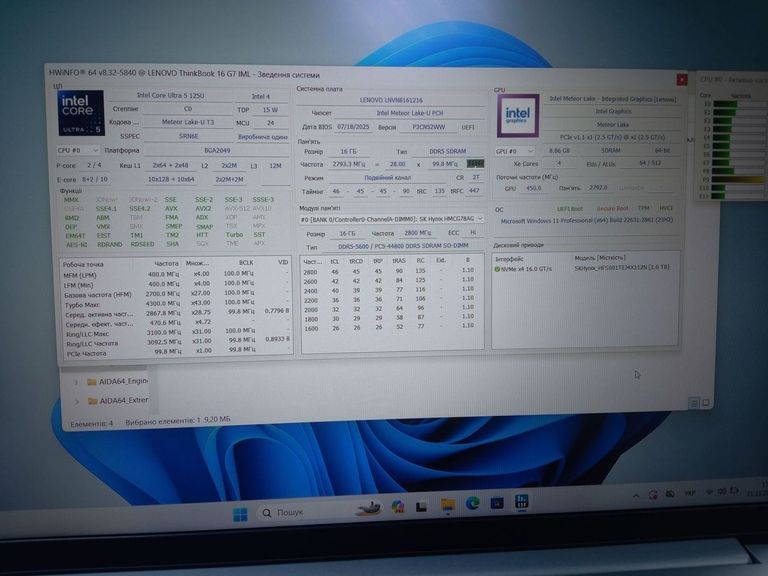
Task: Click the Intel Graphics logo image
Action: pyautogui.click(x=518, y=115)
